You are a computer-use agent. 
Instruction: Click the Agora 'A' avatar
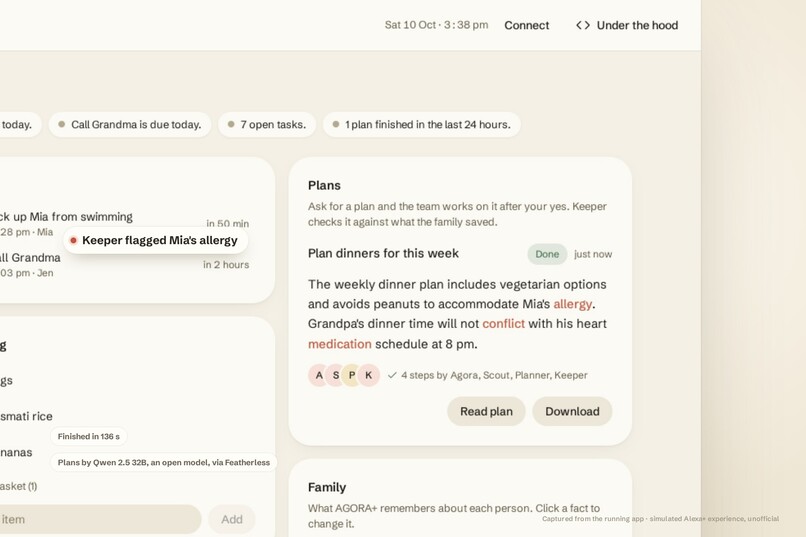[319, 375]
